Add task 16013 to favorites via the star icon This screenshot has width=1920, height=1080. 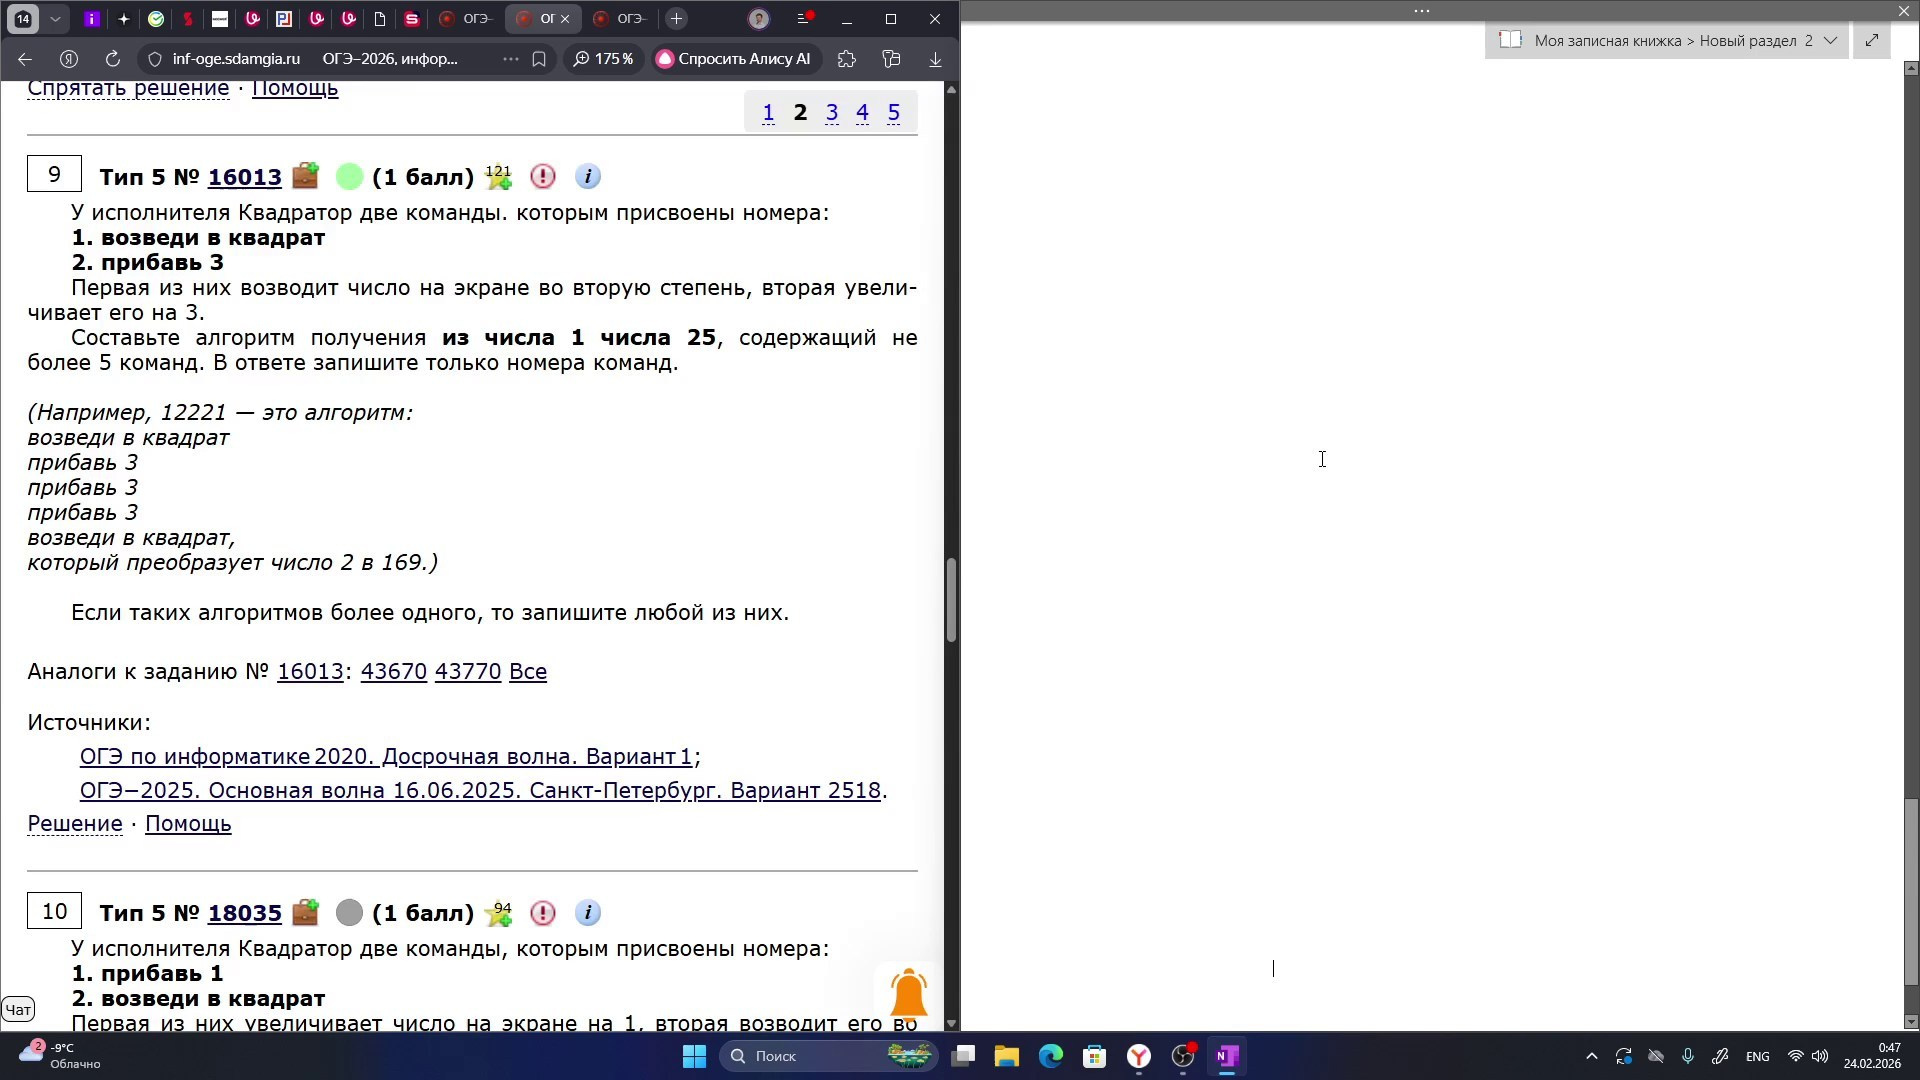(497, 176)
